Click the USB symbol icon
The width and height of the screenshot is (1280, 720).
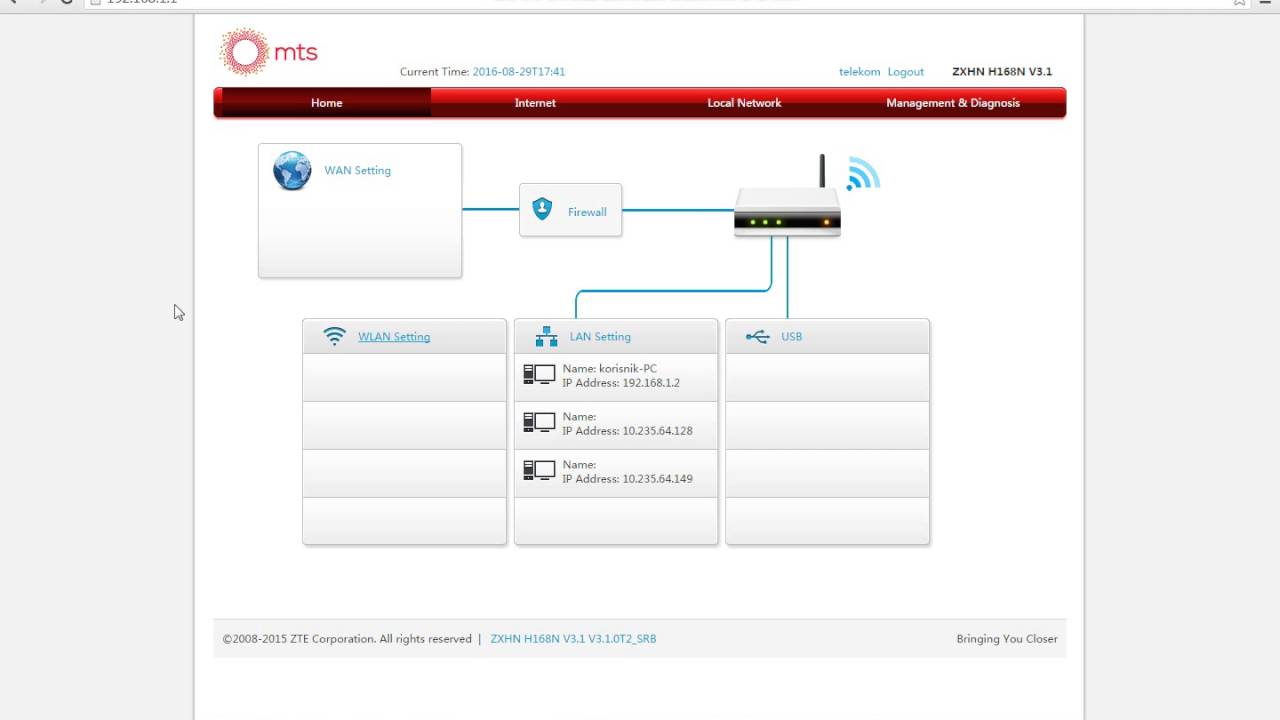[758, 337]
